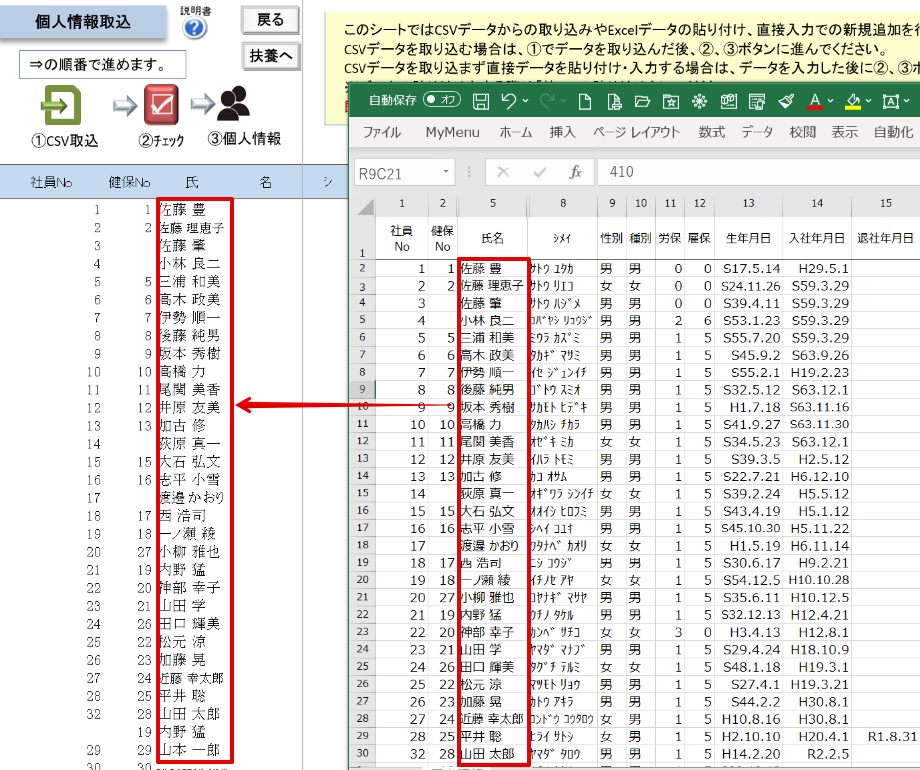The image size is (920, 770).
Task: Open the ③個人情報 people icon
Action: 234,104
